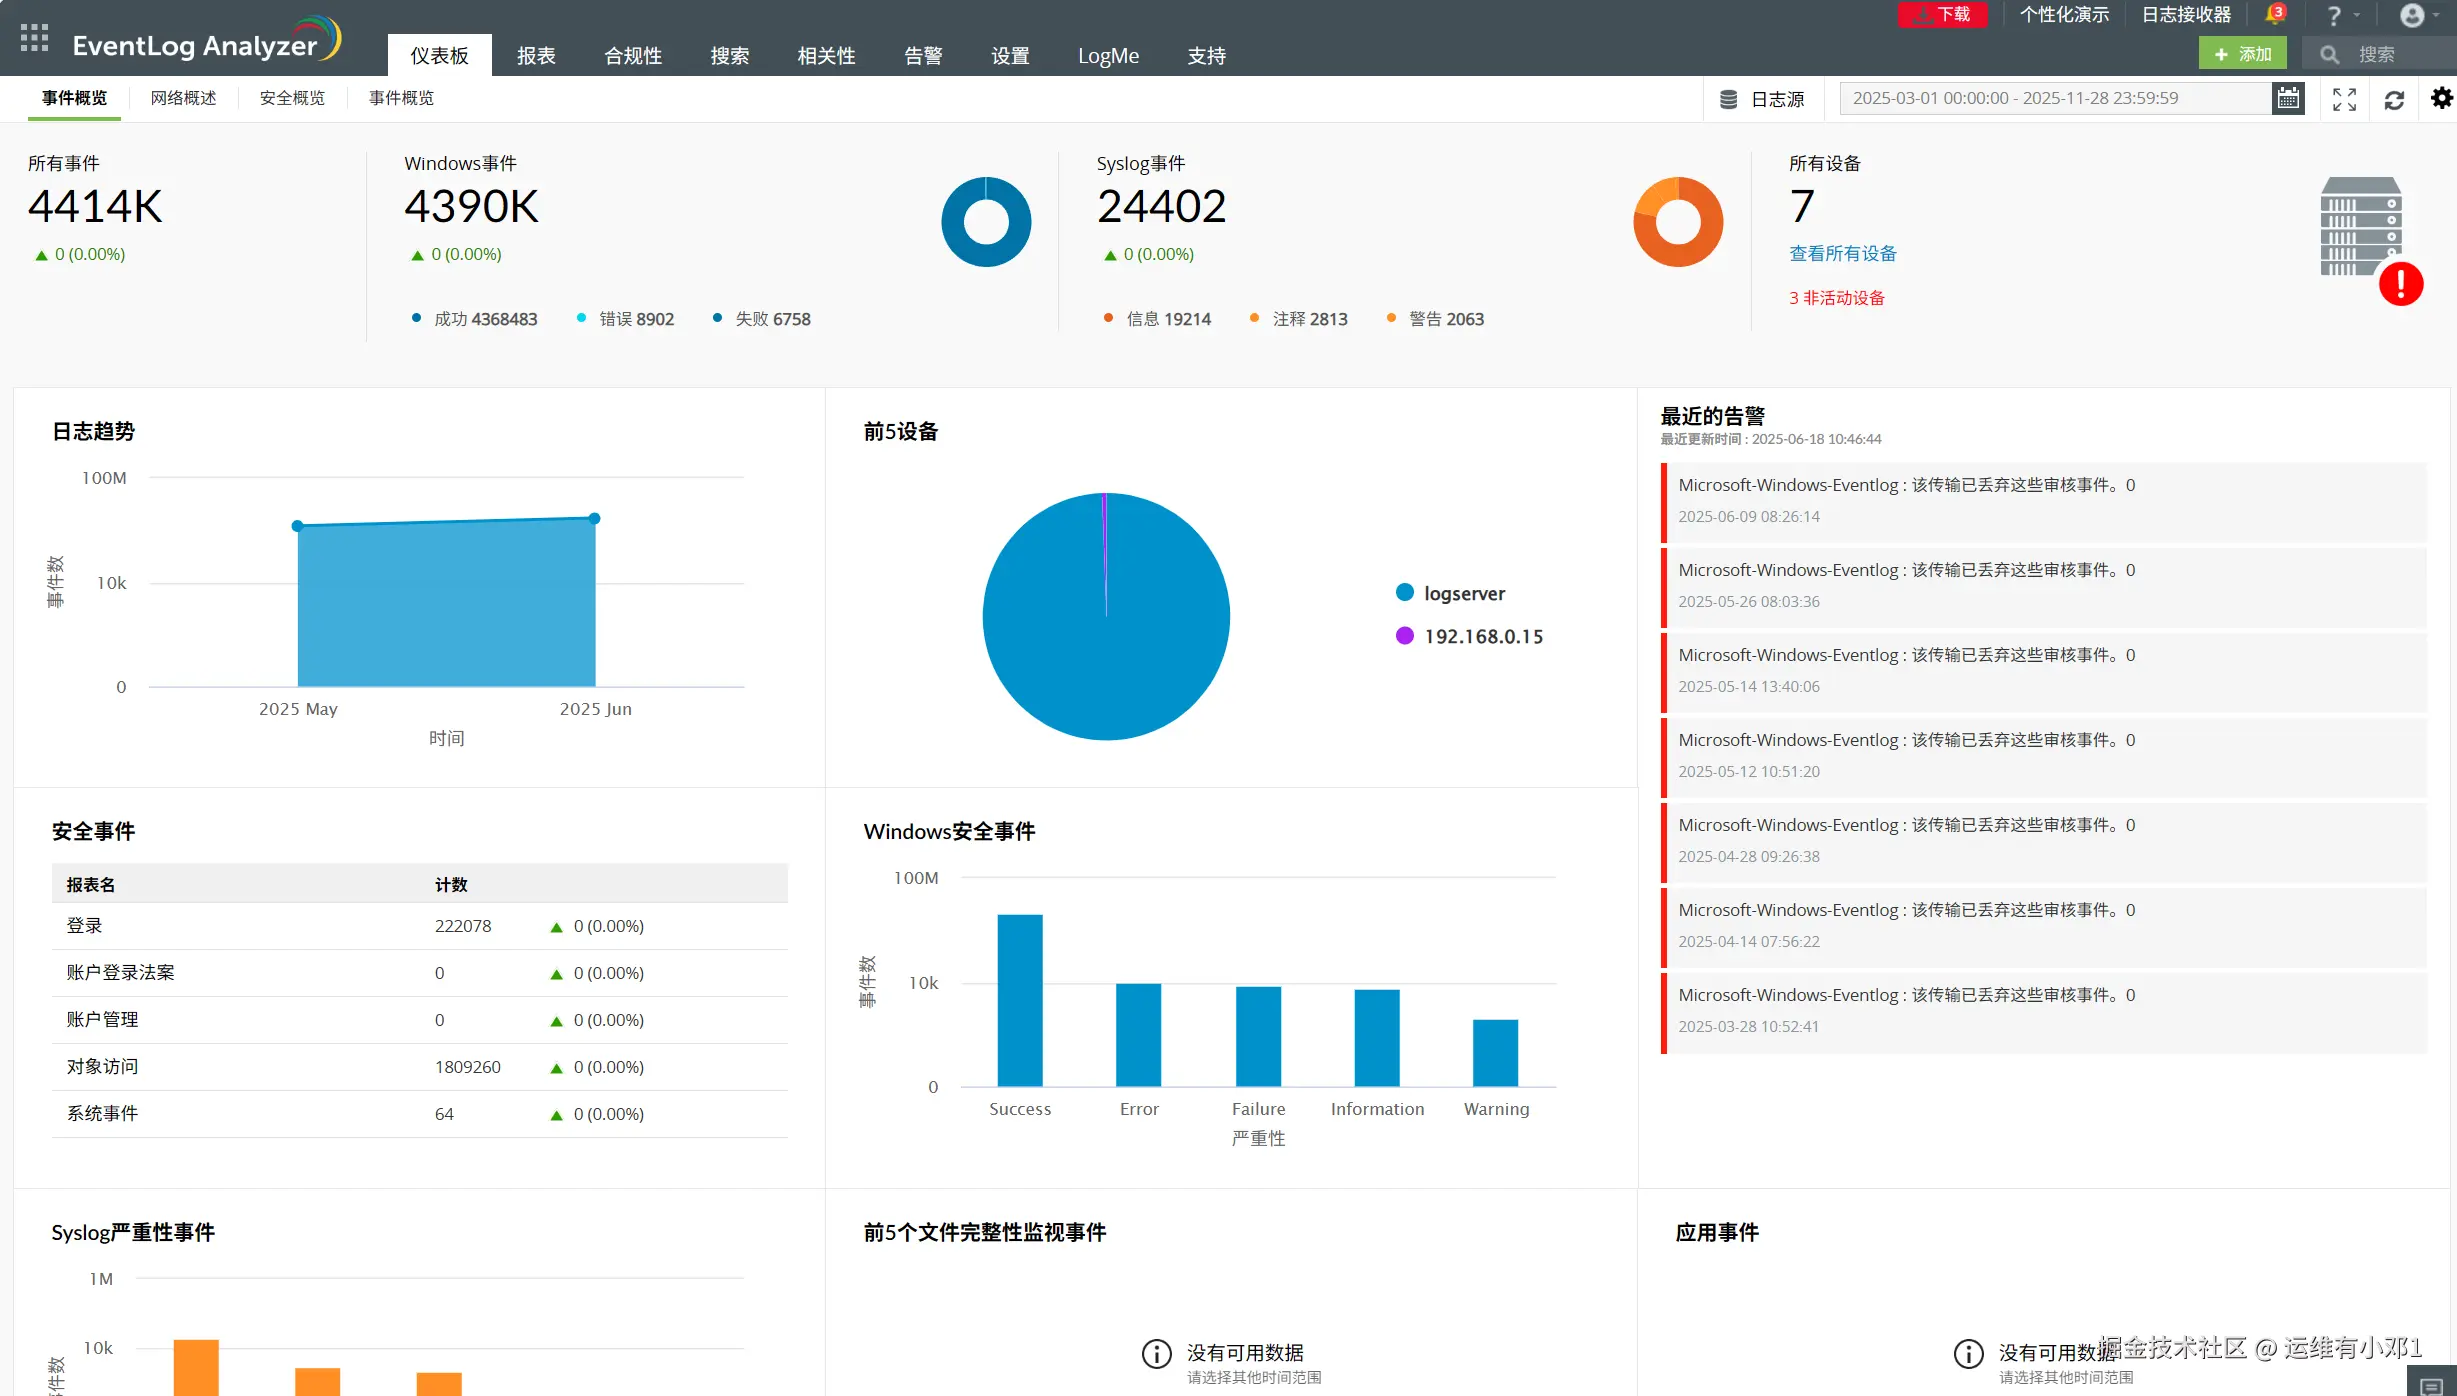
Task: Click the refresh dashboard icon
Action: (x=2394, y=100)
